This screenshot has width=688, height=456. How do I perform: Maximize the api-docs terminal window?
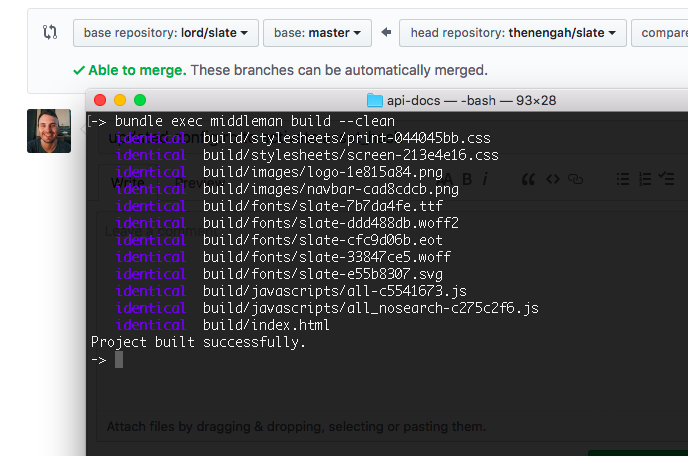140,100
